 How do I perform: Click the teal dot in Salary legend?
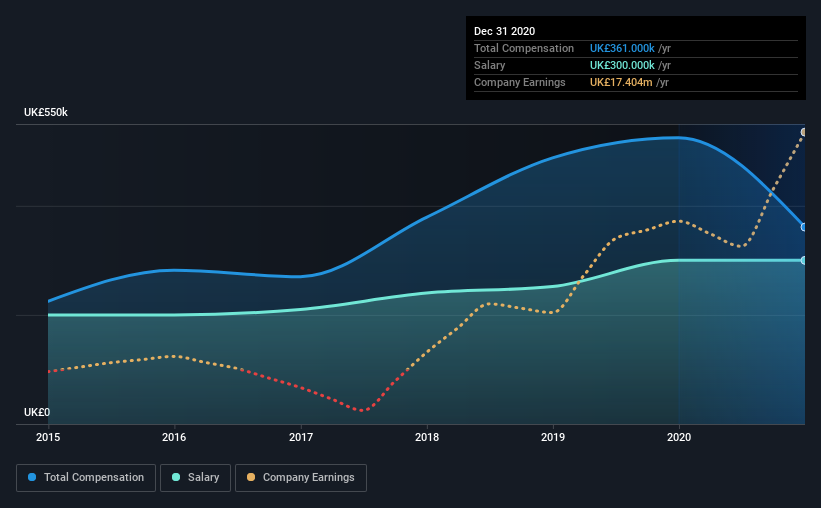pos(176,477)
